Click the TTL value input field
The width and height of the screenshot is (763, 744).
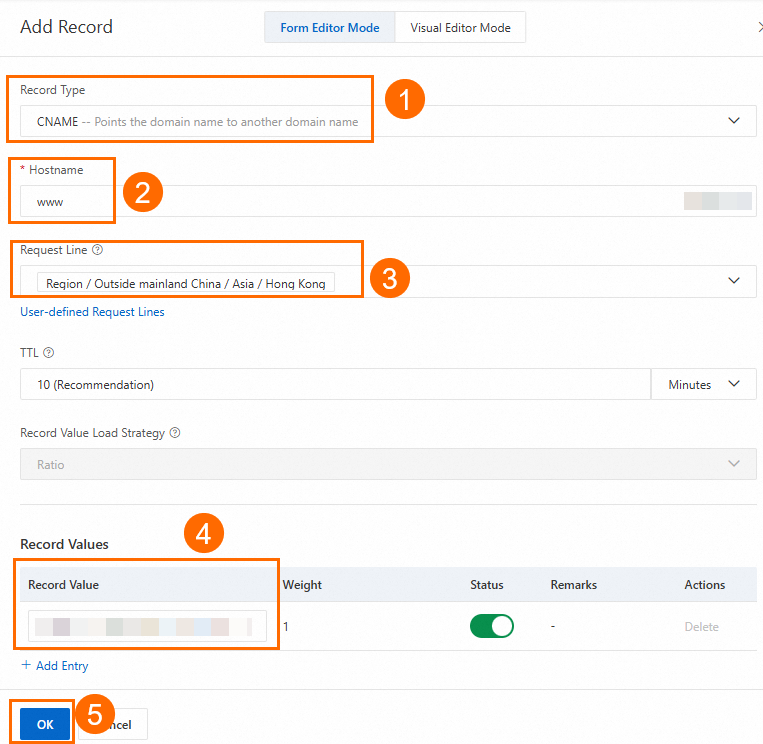pos(335,384)
